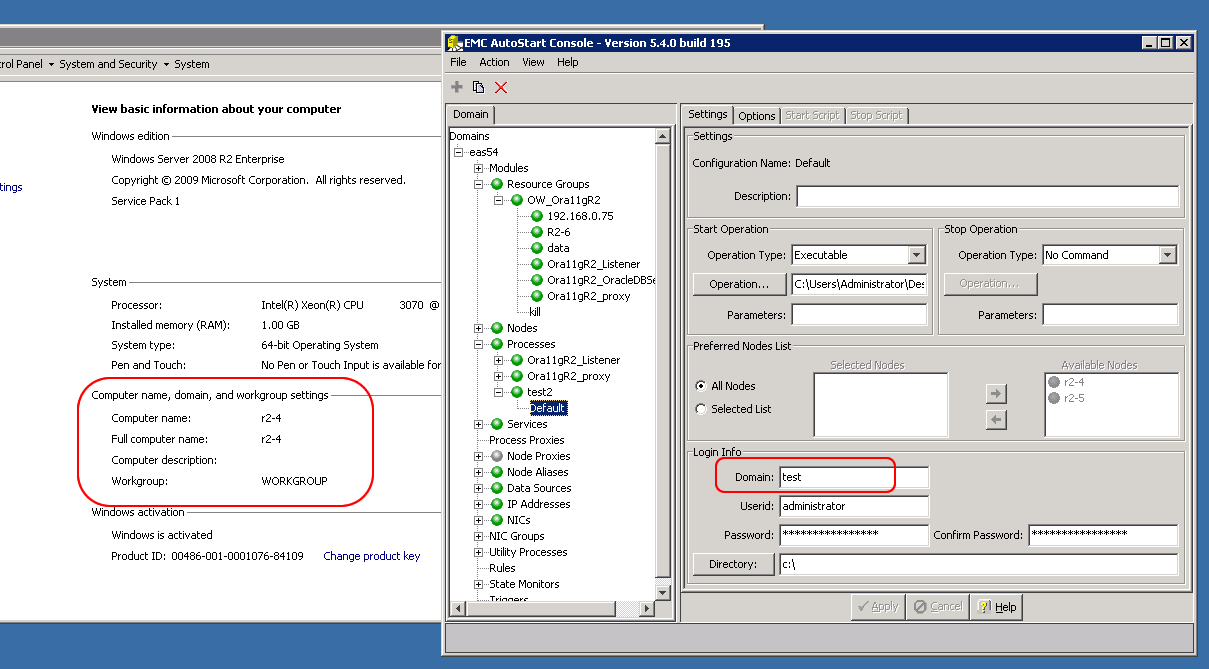This screenshot has width=1209, height=669.
Task: Click the Cancel button
Action: pos(938,607)
